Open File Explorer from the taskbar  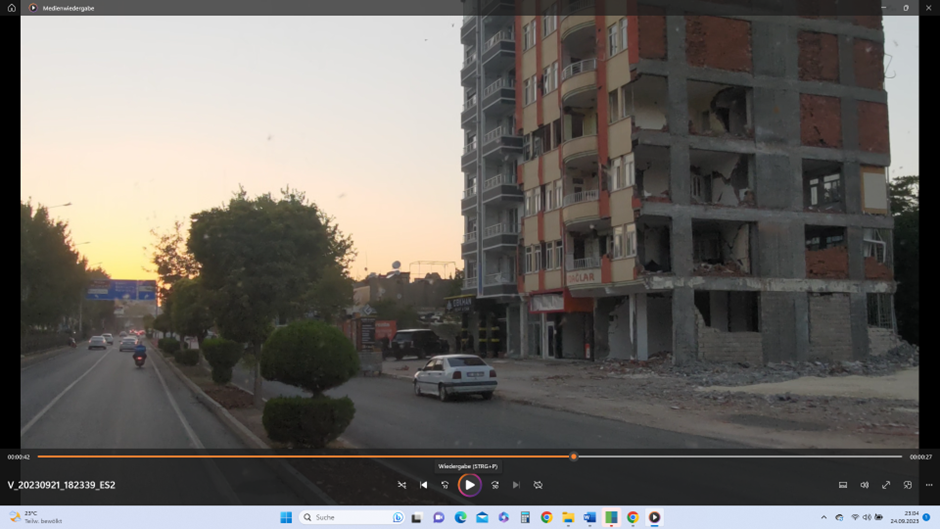[568, 518]
